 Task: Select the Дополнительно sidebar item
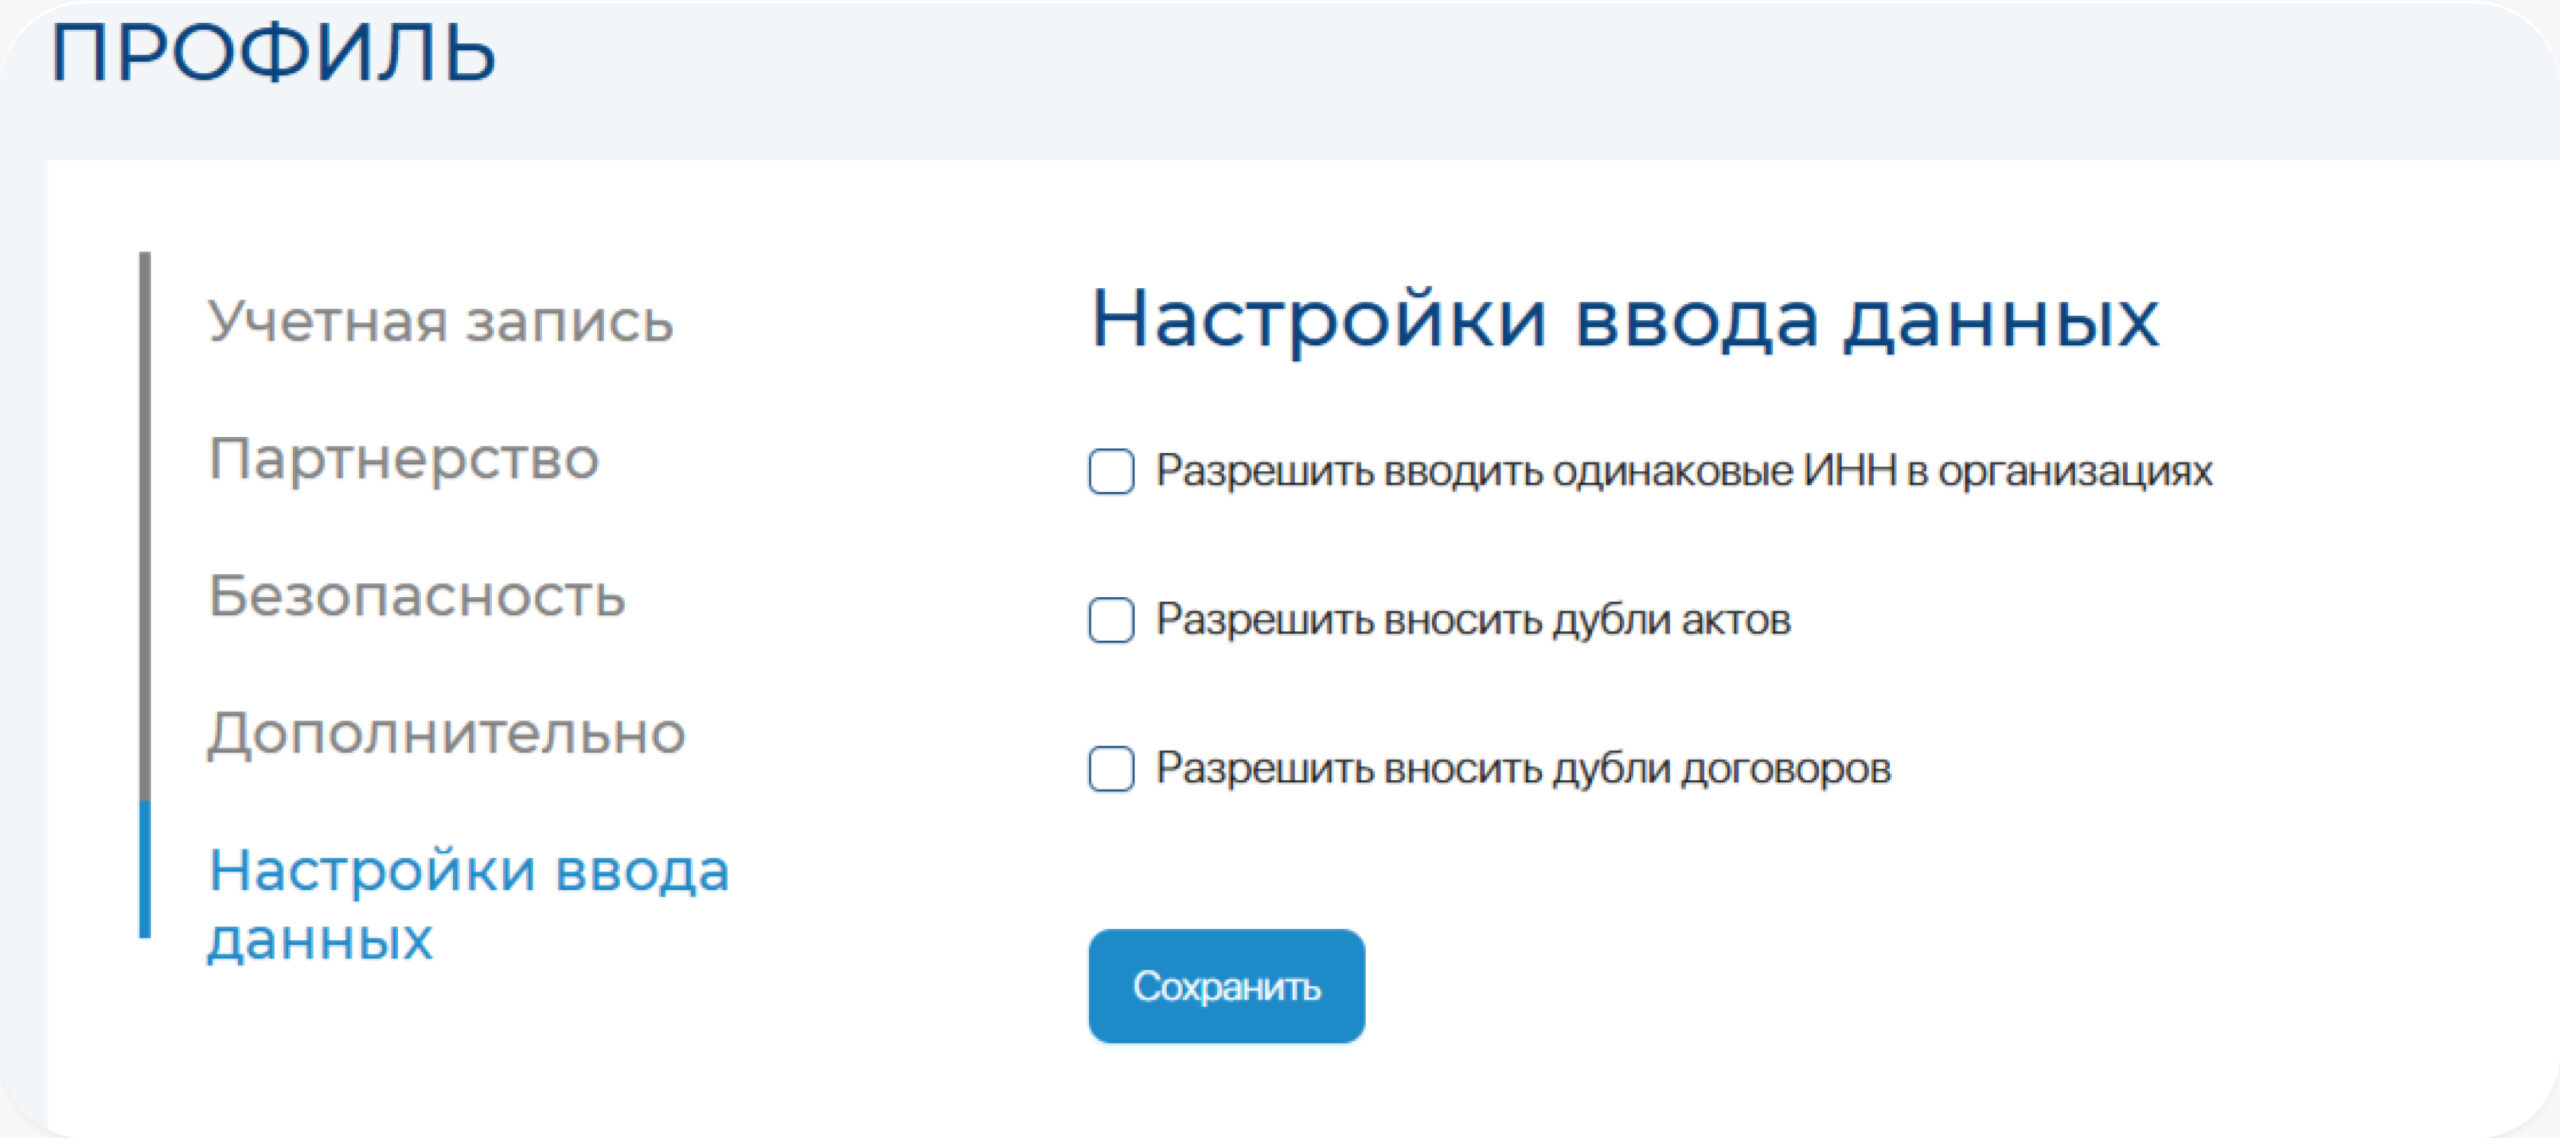coord(447,733)
